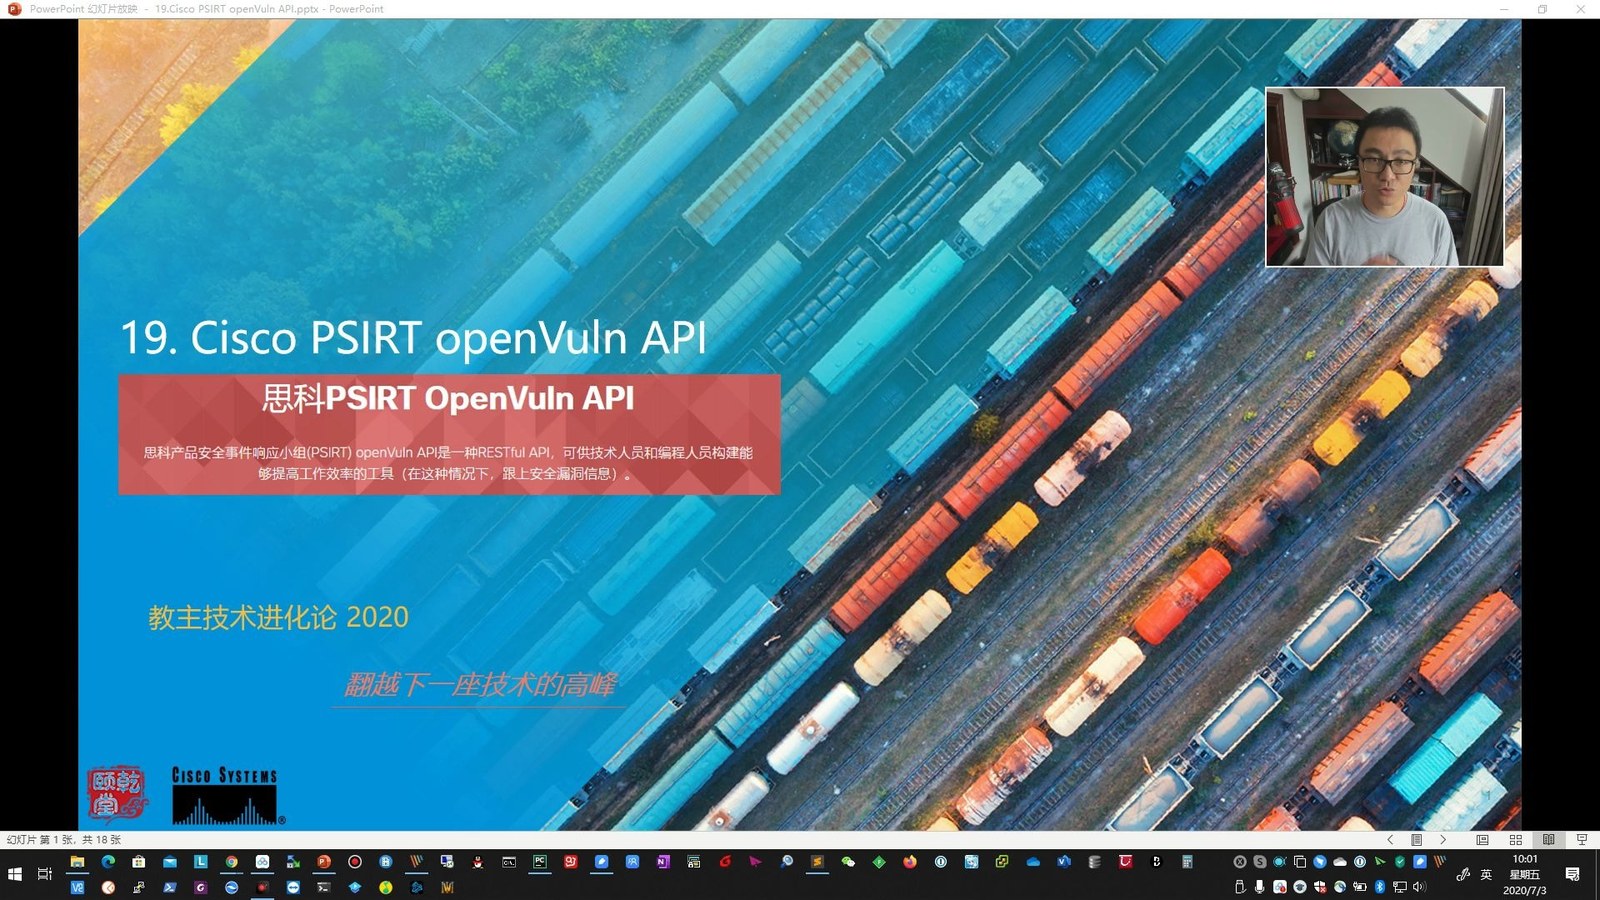Click the microphone tray icon

(1259, 886)
